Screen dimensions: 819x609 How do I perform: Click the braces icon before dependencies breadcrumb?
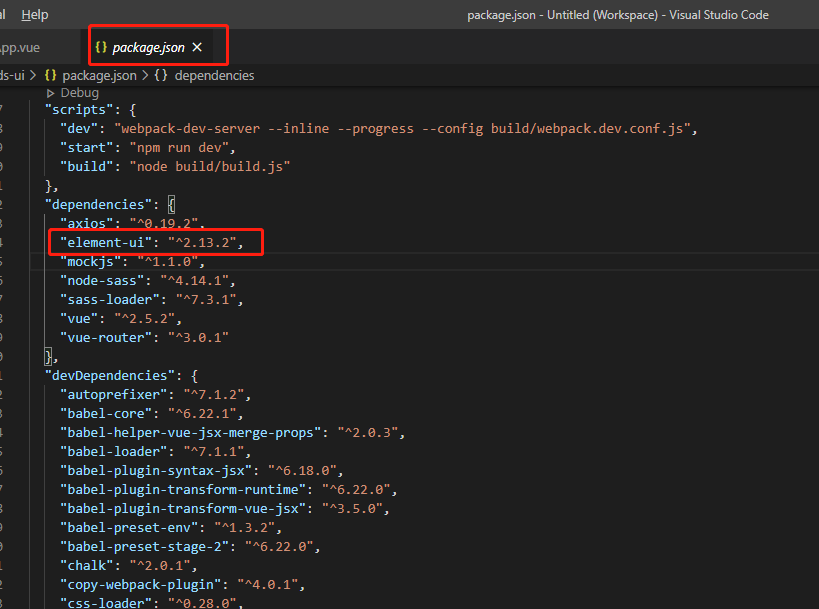pyautogui.click(x=161, y=75)
